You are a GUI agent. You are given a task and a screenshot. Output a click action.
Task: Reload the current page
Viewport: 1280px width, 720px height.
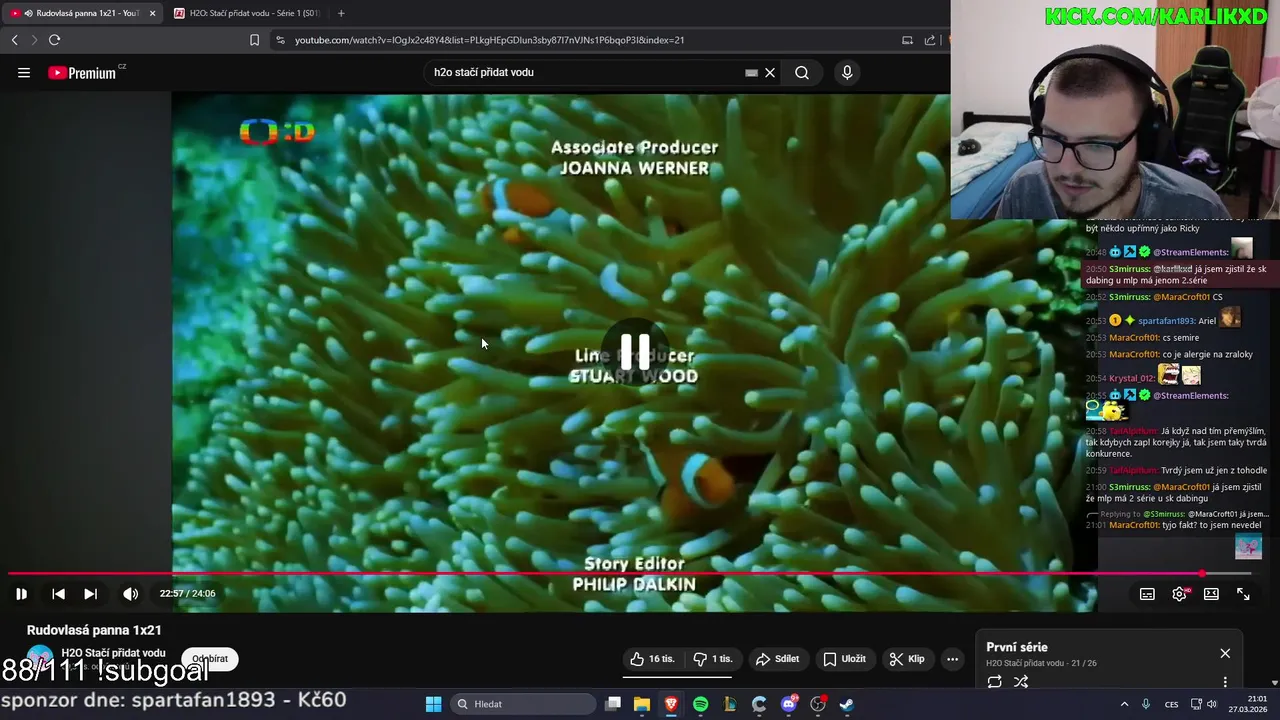click(x=54, y=40)
